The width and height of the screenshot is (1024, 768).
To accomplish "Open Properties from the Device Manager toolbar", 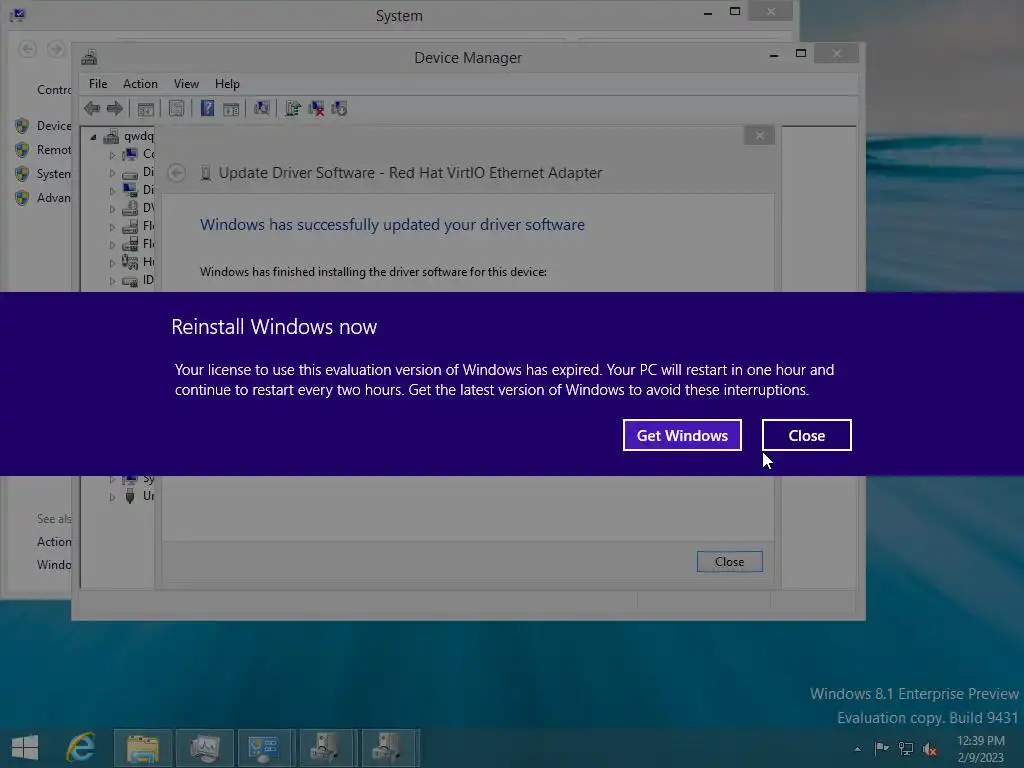I will point(176,108).
